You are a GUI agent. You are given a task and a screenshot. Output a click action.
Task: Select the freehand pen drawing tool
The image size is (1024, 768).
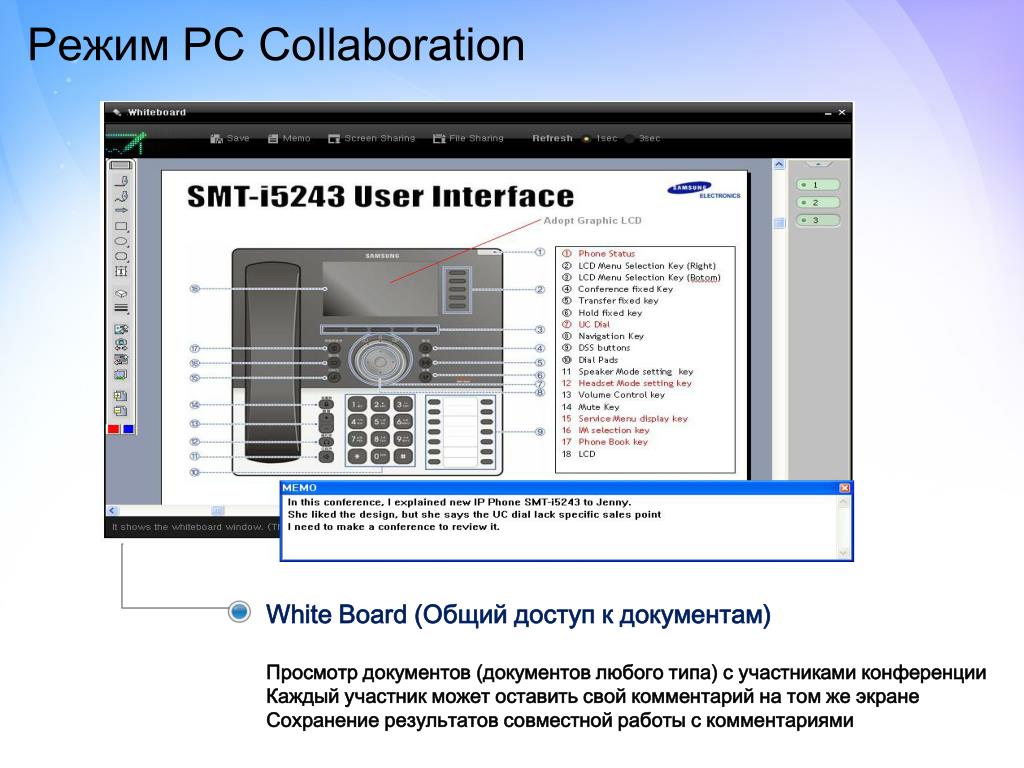[x=121, y=181]
